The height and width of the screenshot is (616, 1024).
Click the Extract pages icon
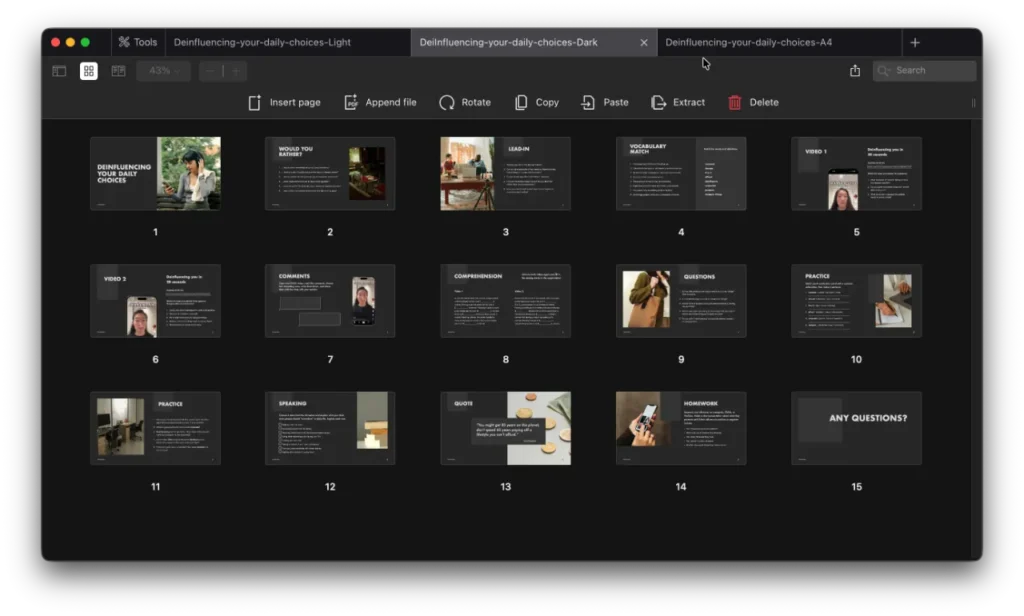coord(658,102)
